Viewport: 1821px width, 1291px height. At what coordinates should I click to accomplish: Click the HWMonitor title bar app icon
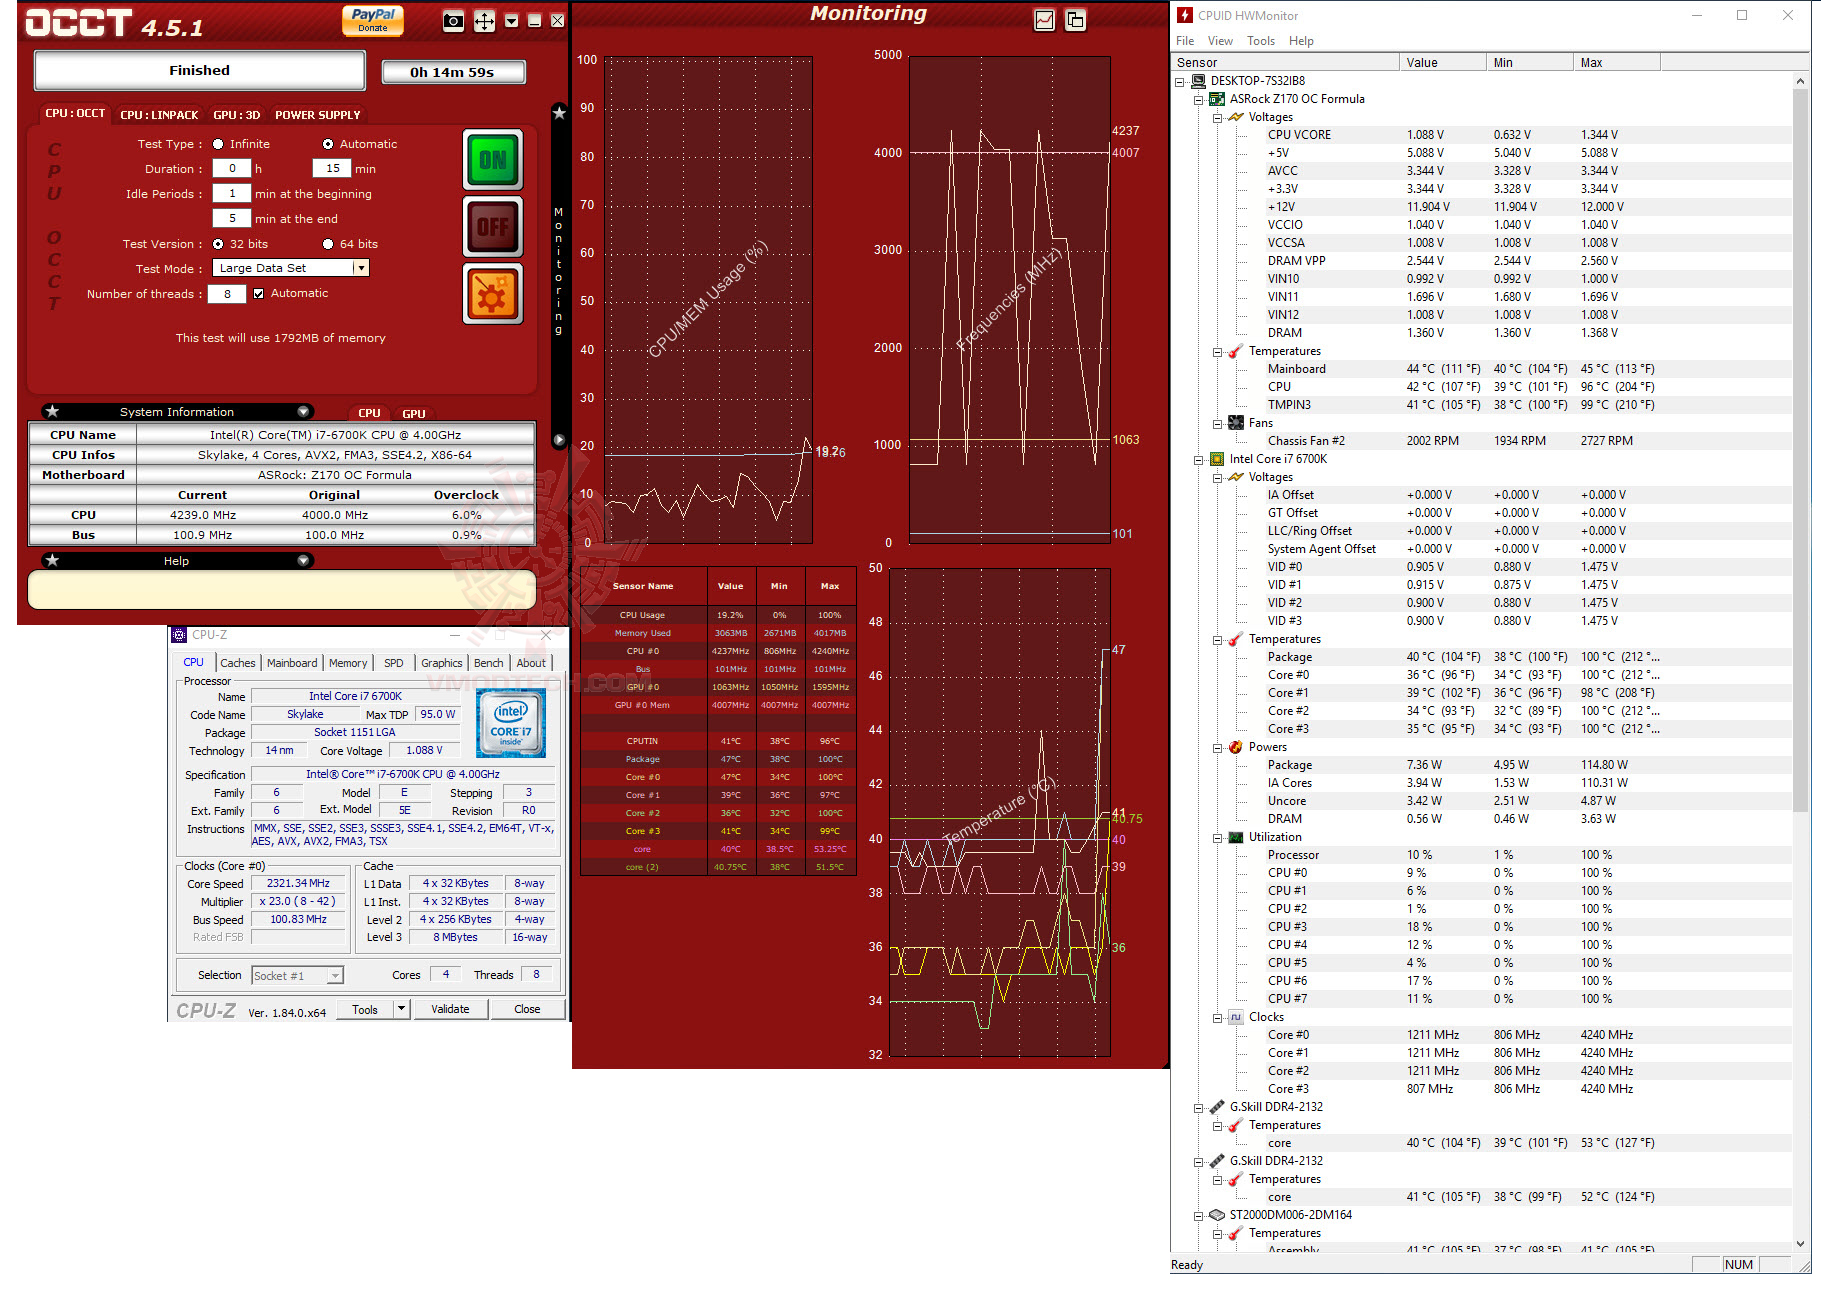[x=1185, y=15]
